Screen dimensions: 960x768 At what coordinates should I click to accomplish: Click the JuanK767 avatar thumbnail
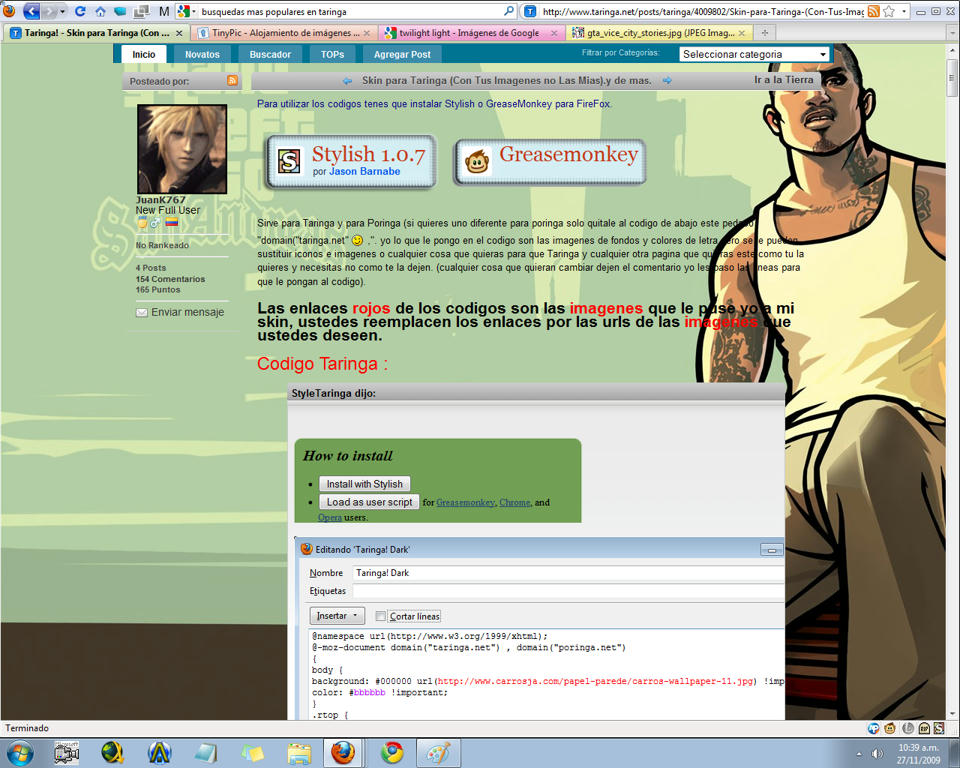(182, 149)
